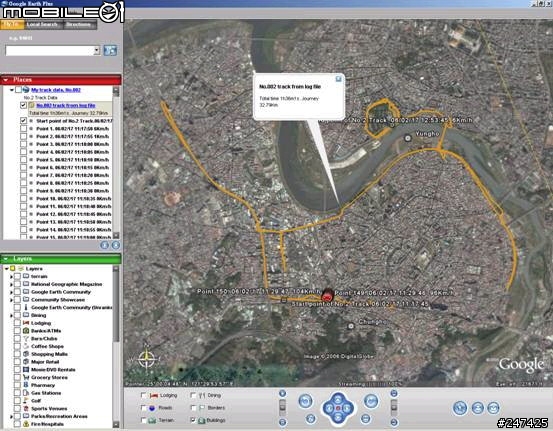Image resolution: width=553 pixels, height=431 pixels.
Task: Expand Parks/Recreation Areas layer
Action: (11, 416)
